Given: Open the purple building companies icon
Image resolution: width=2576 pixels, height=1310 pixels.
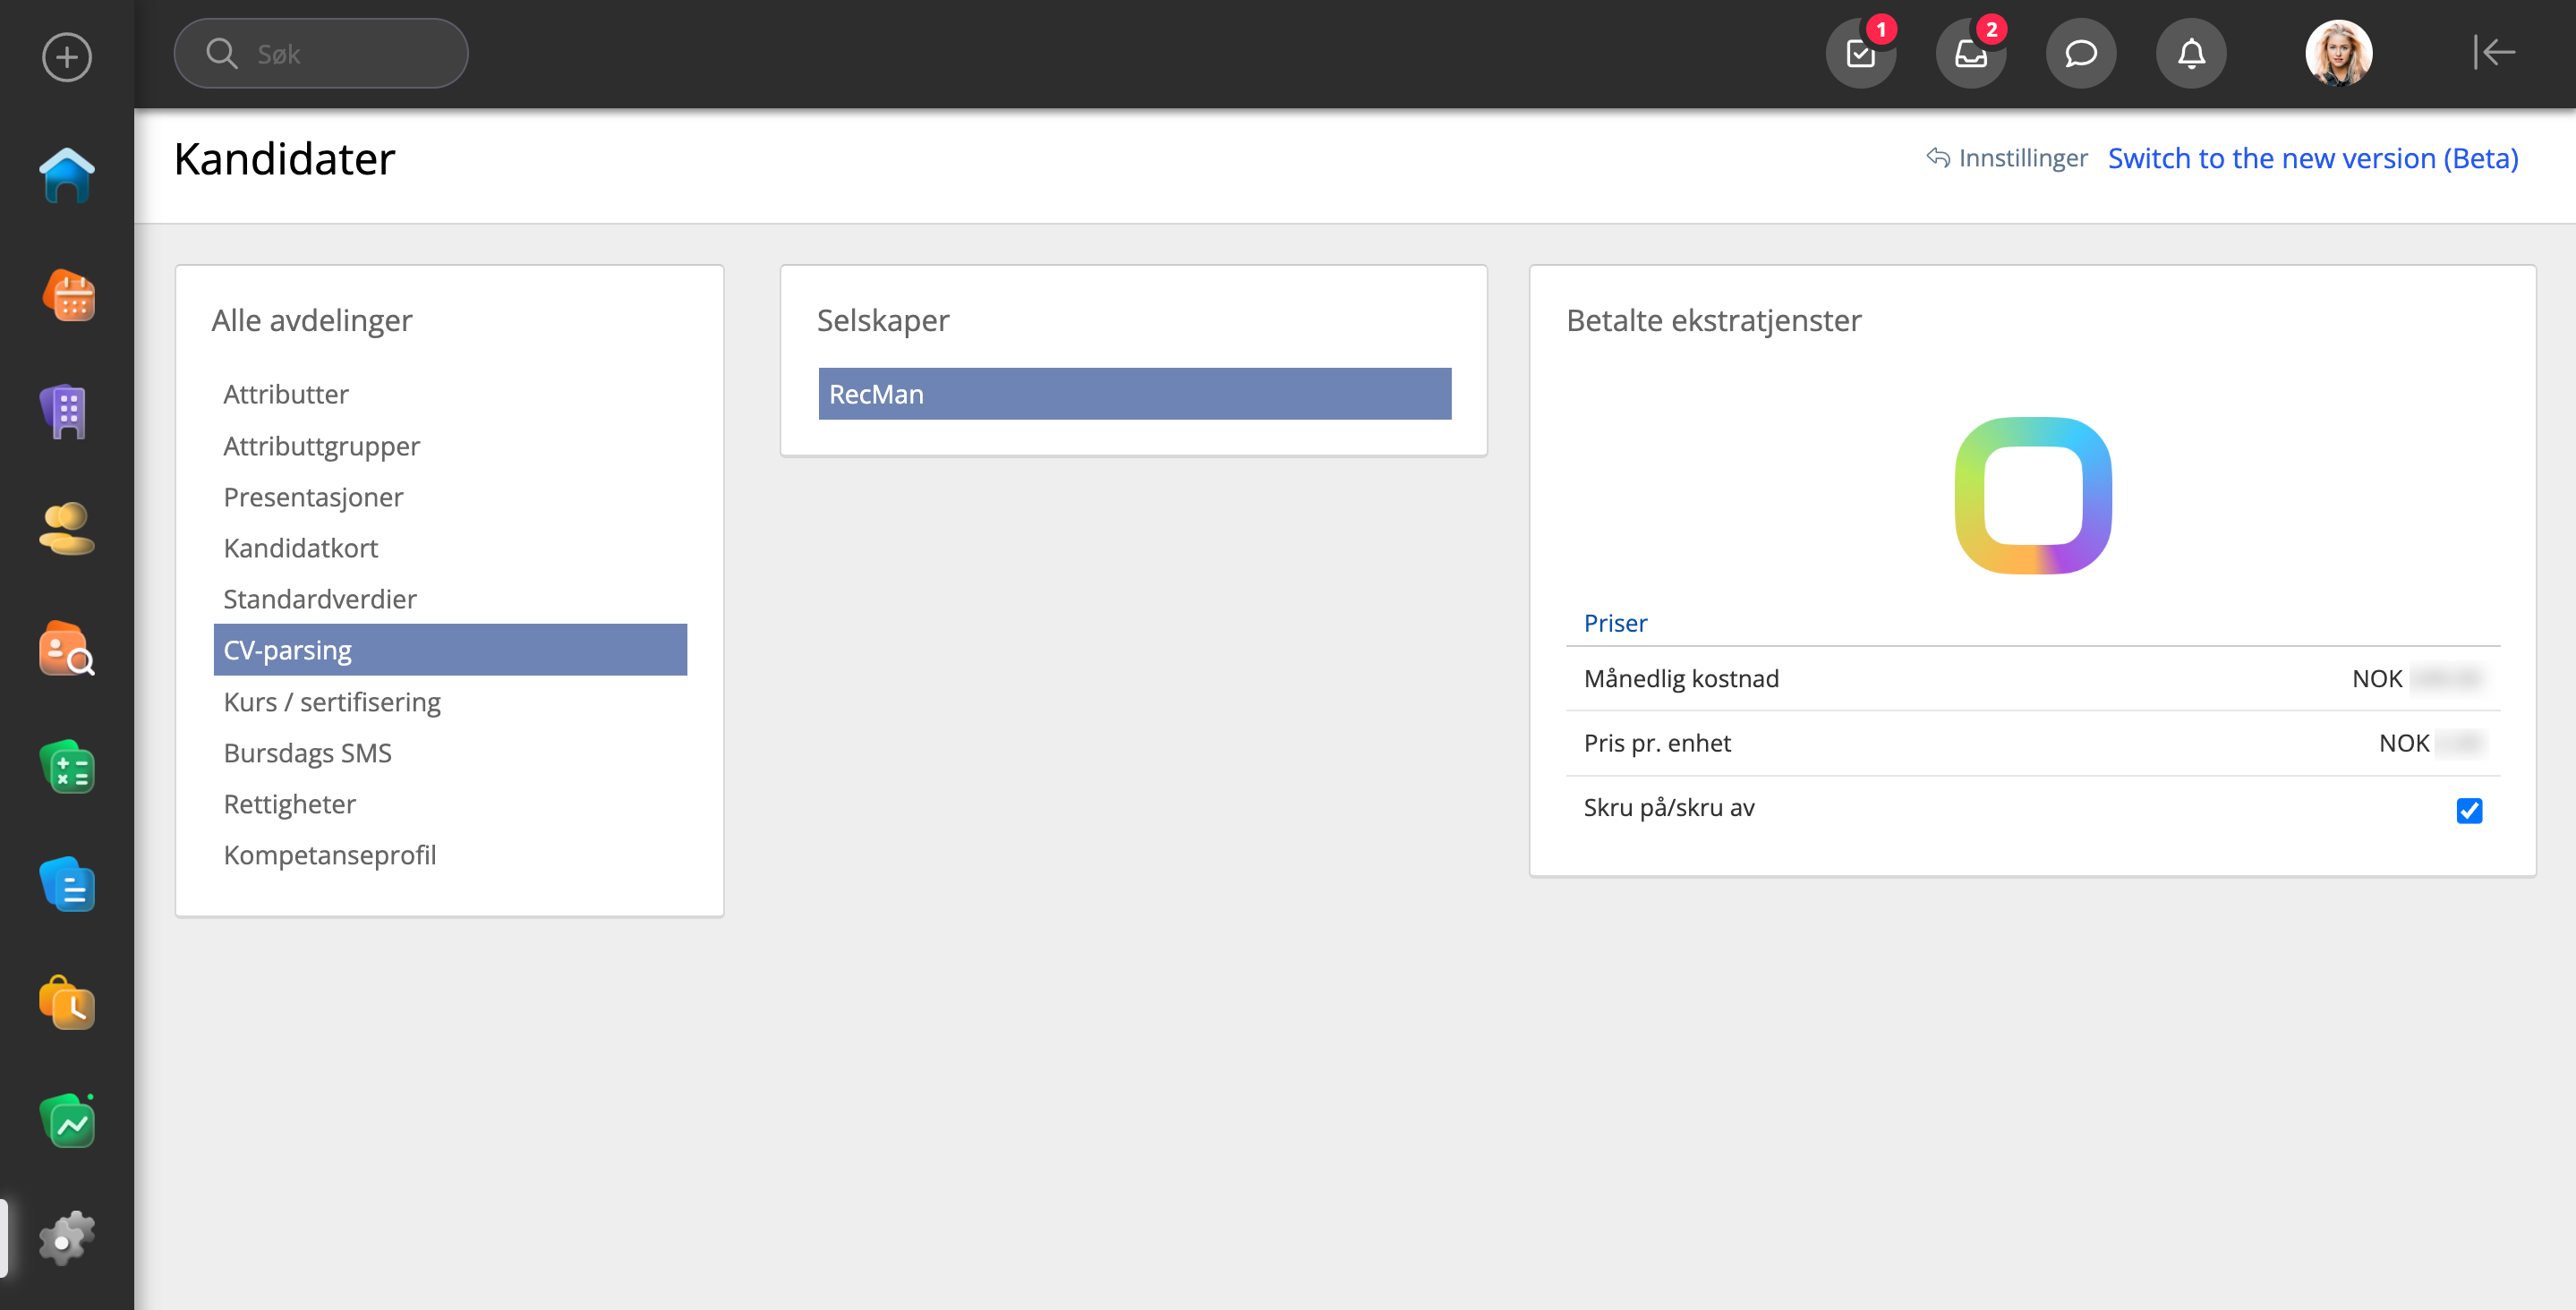Looking at the screenshot, I should 66,411.
